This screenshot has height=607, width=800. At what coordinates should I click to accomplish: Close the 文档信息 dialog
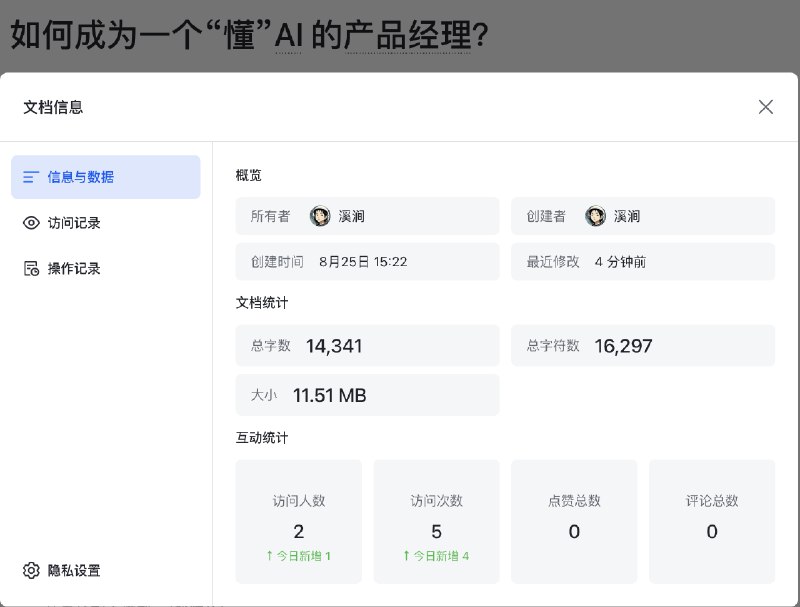tap(765, 107)
